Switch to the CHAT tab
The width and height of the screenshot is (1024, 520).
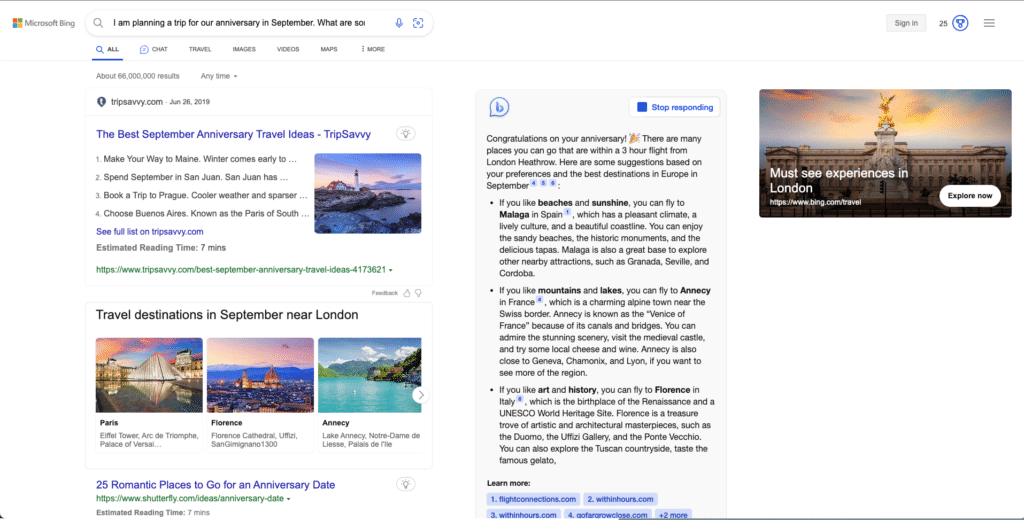click(153, 49)
